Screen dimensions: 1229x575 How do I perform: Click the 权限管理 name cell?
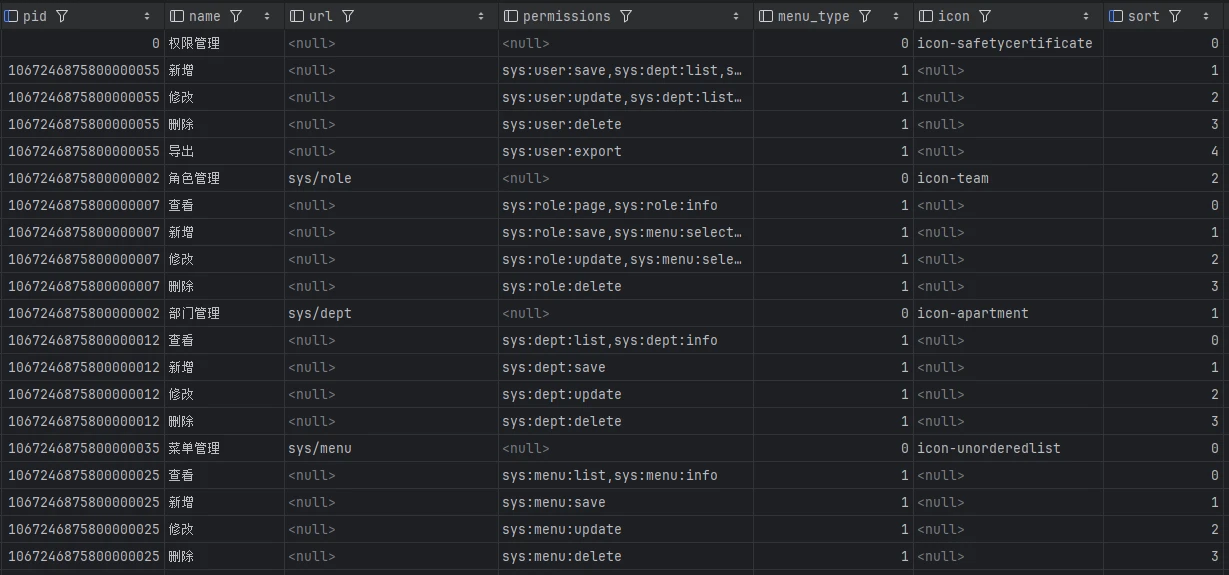194,43
